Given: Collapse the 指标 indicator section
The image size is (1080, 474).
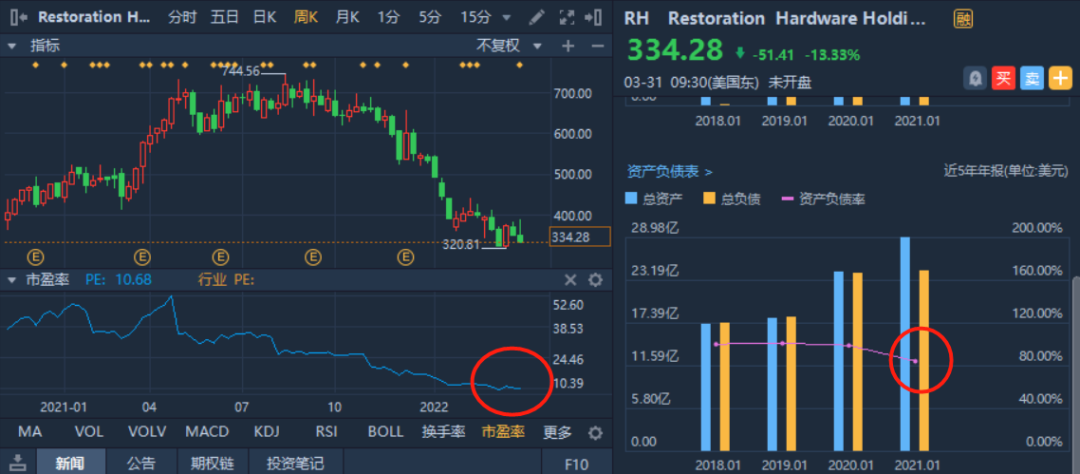Looking at the screenshot, I should coord(12,46).
